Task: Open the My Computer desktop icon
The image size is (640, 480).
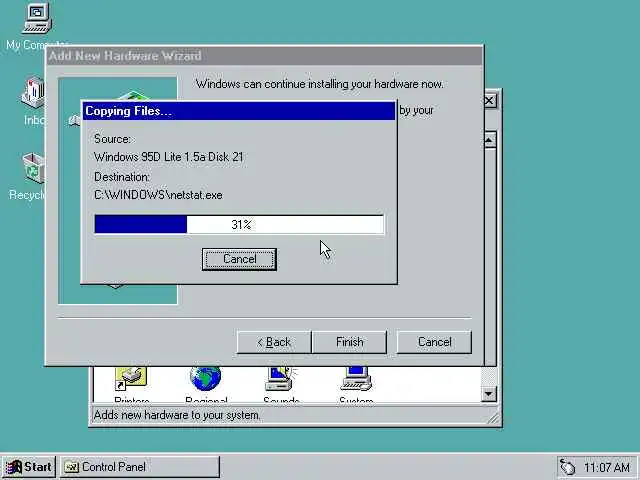Action: (37, 18)
